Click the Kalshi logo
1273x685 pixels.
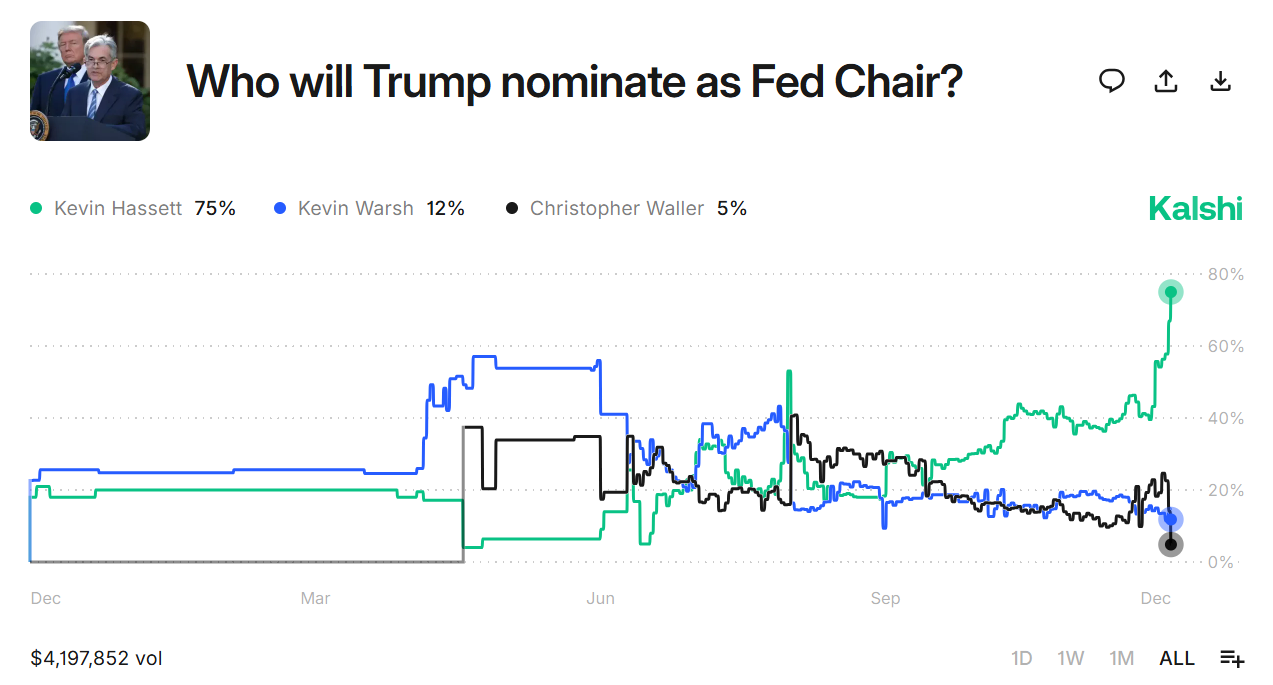(1195, 208)
